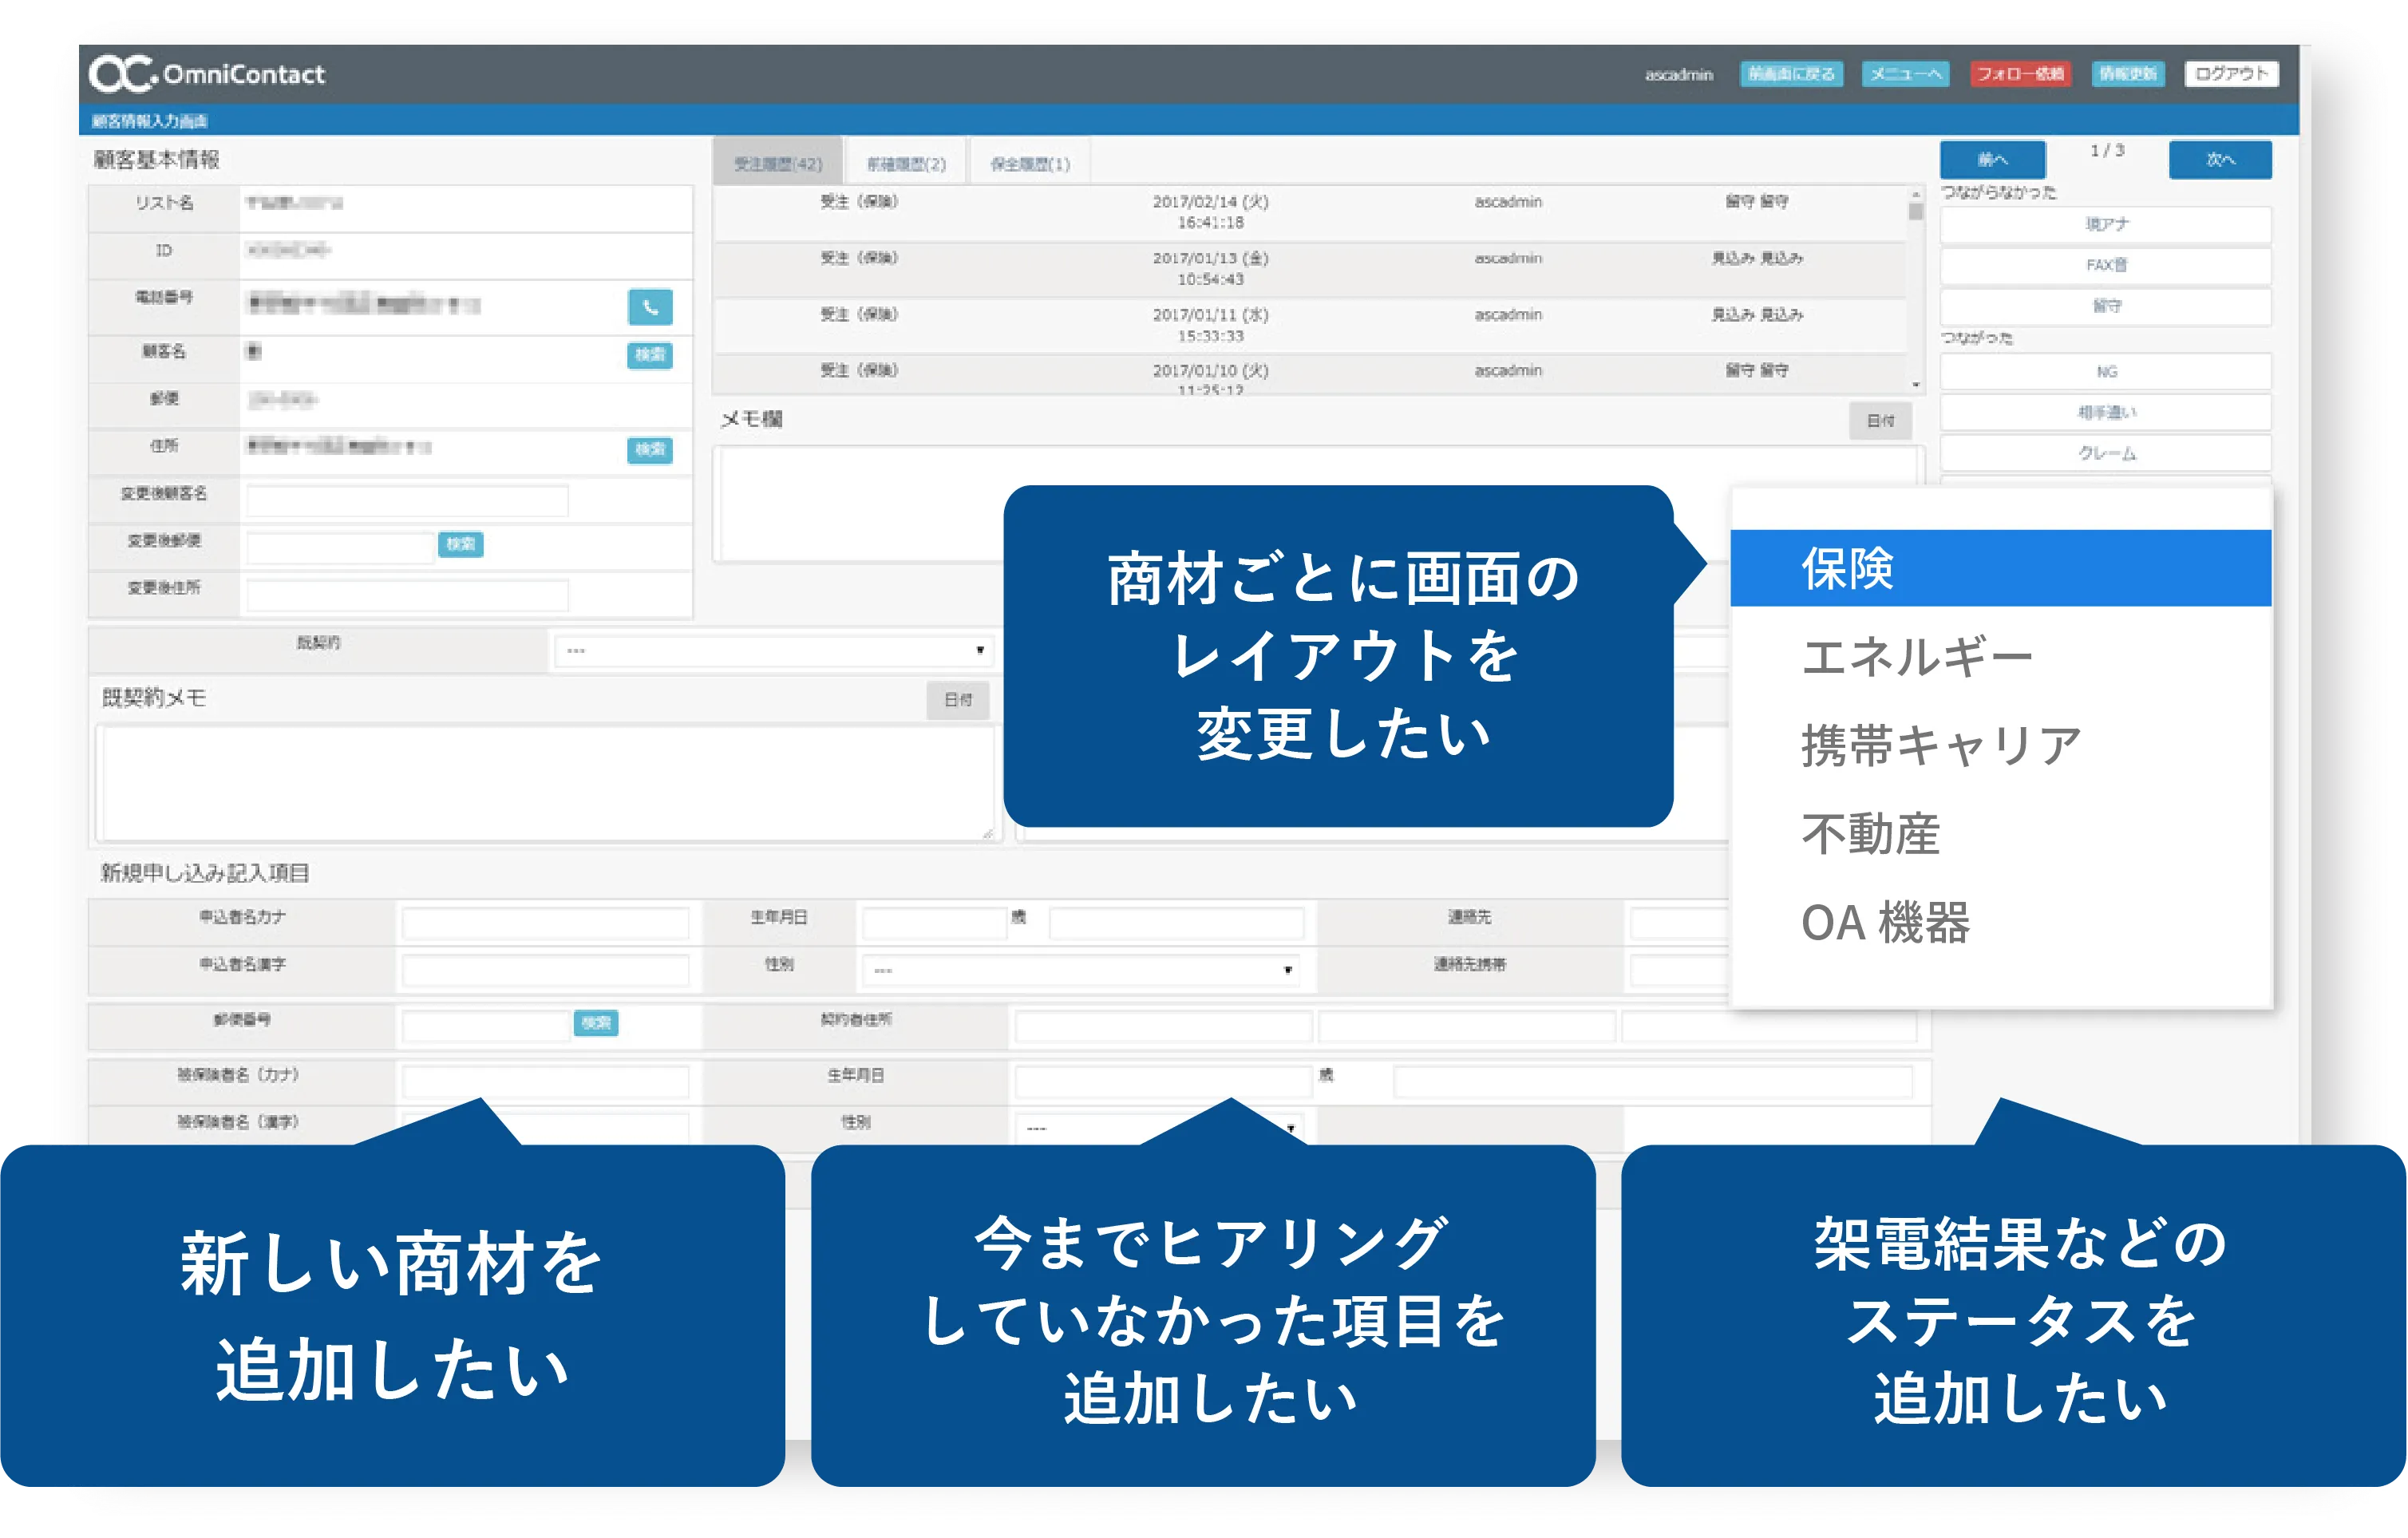Switch to the 保全履歴(1) tab

pyautogui.click(x=1030, y=164)
